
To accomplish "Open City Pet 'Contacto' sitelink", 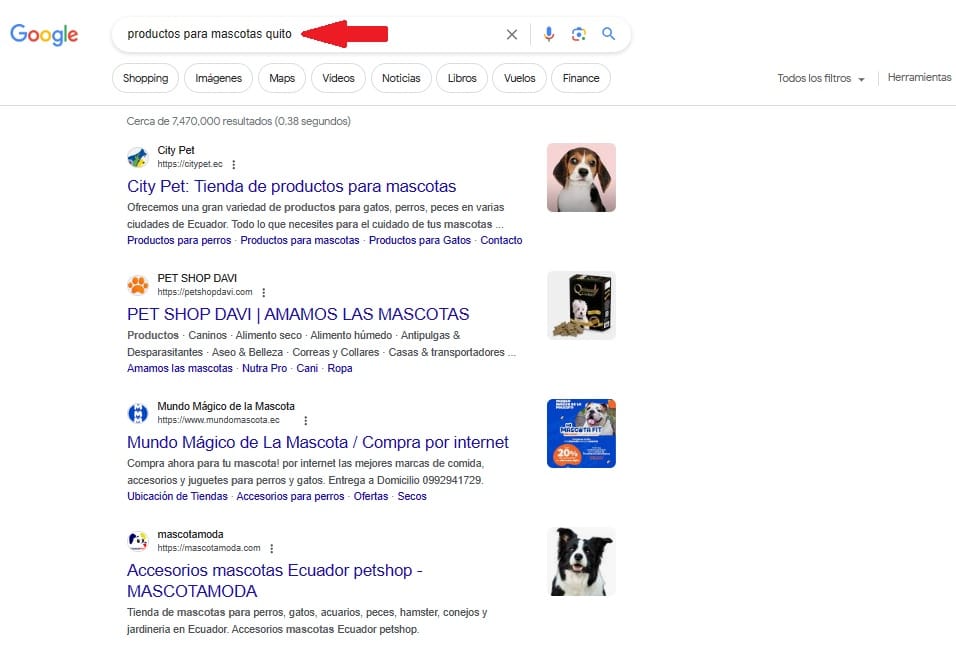I will pos(501,240).
